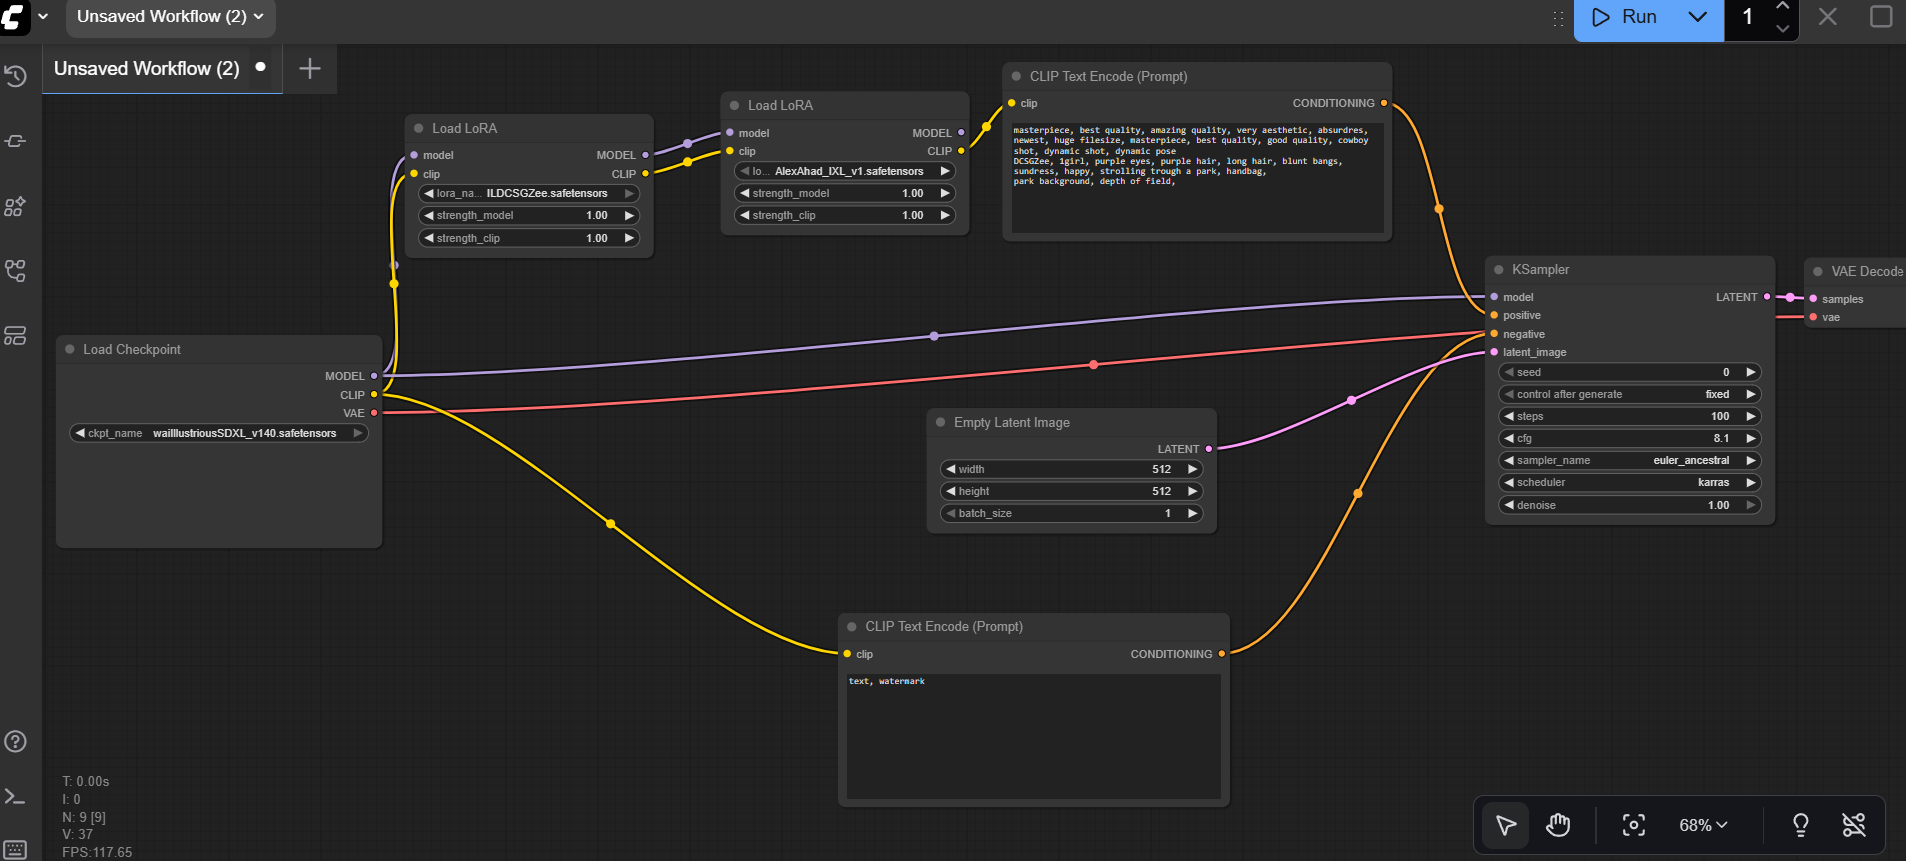
Task: Click the Load Checkpoint node title
Action: (x=132, y=349)
